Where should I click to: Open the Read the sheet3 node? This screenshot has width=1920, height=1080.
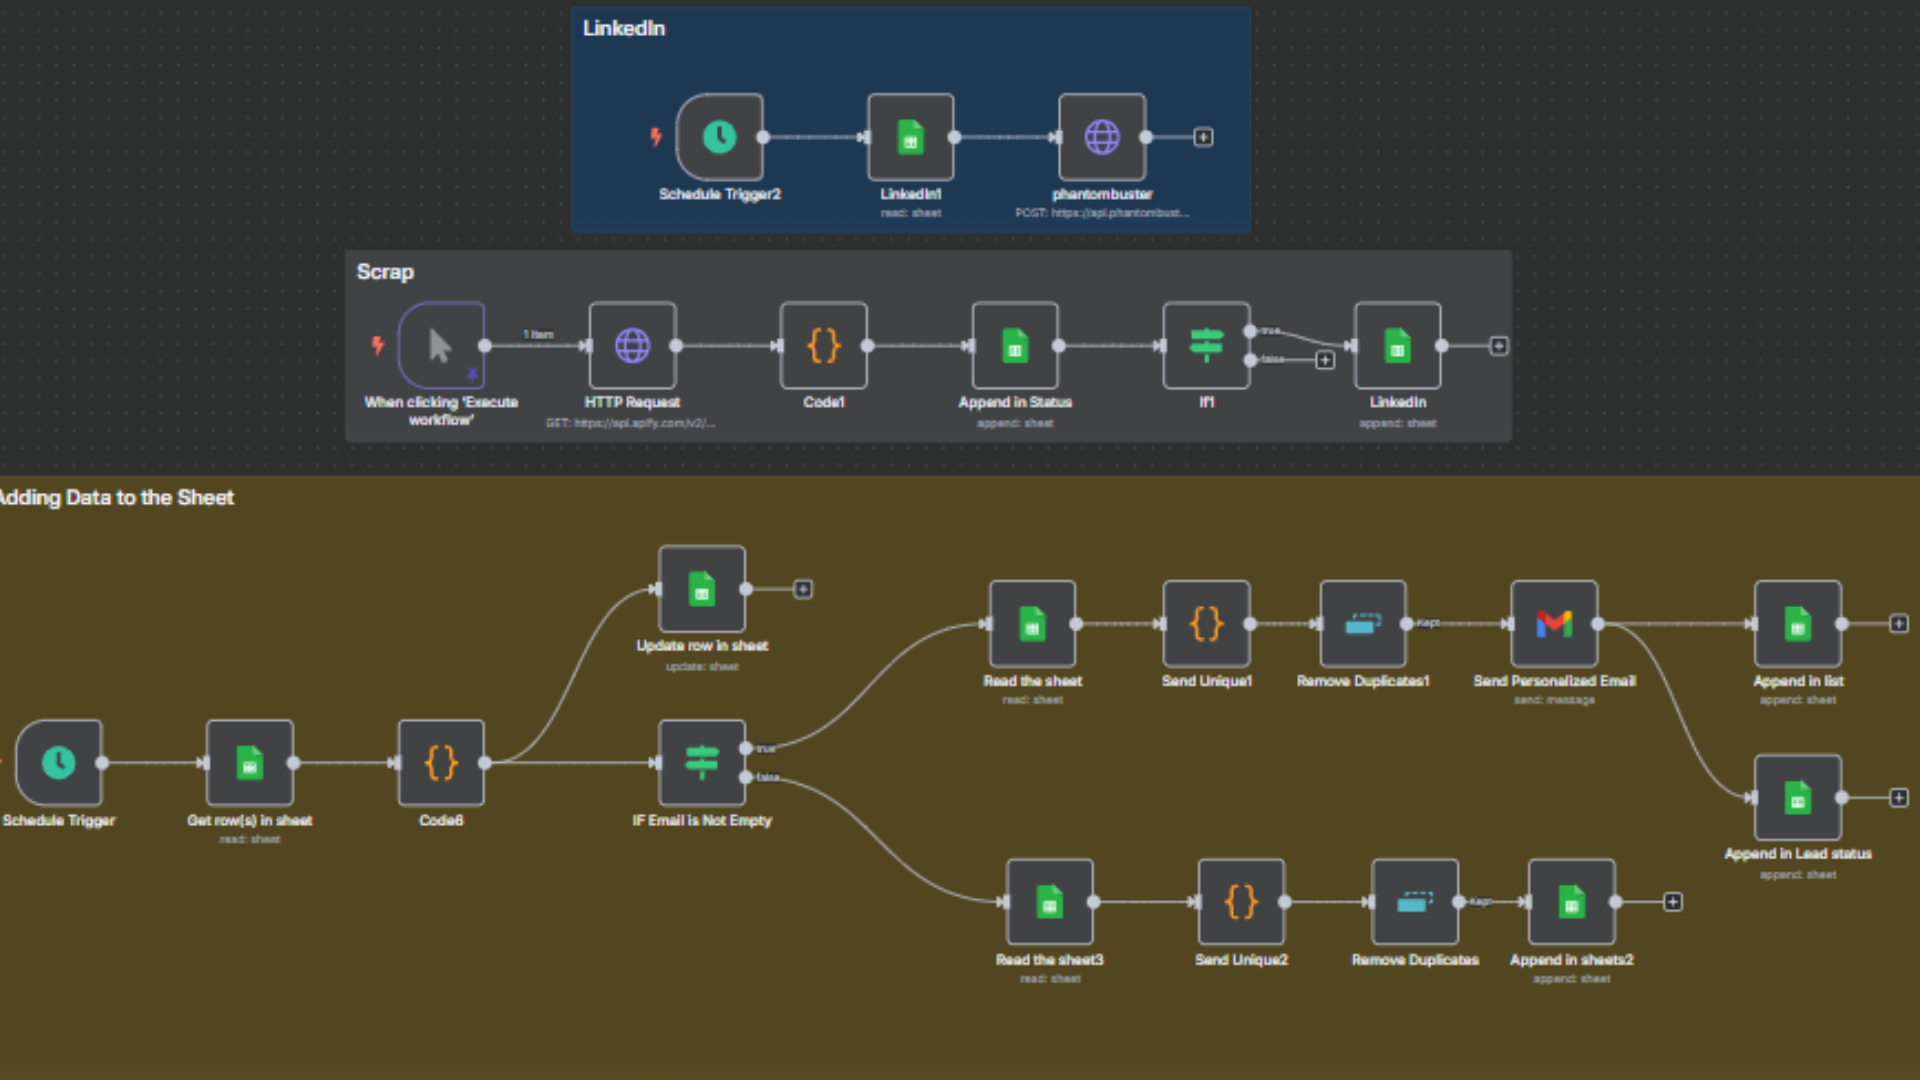point(1049,902)
